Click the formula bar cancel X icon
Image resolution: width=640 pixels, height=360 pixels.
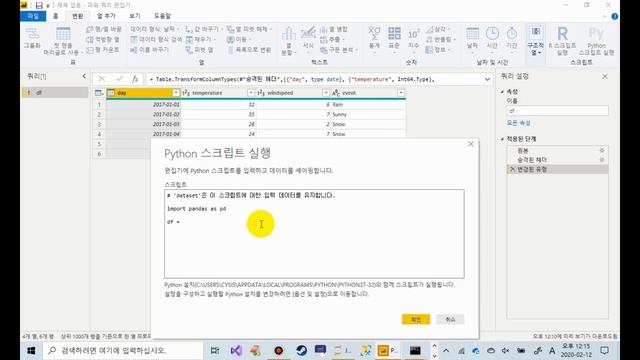tap(102, 79)
